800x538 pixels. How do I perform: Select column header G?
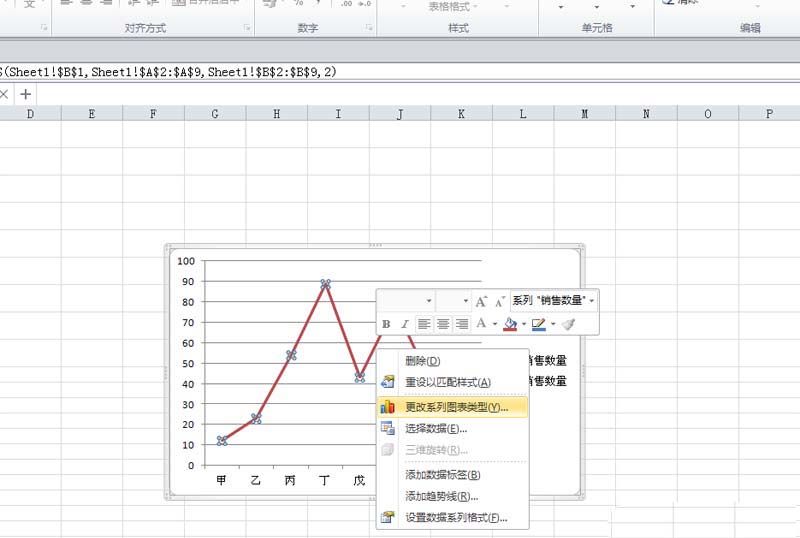point(215,114)
